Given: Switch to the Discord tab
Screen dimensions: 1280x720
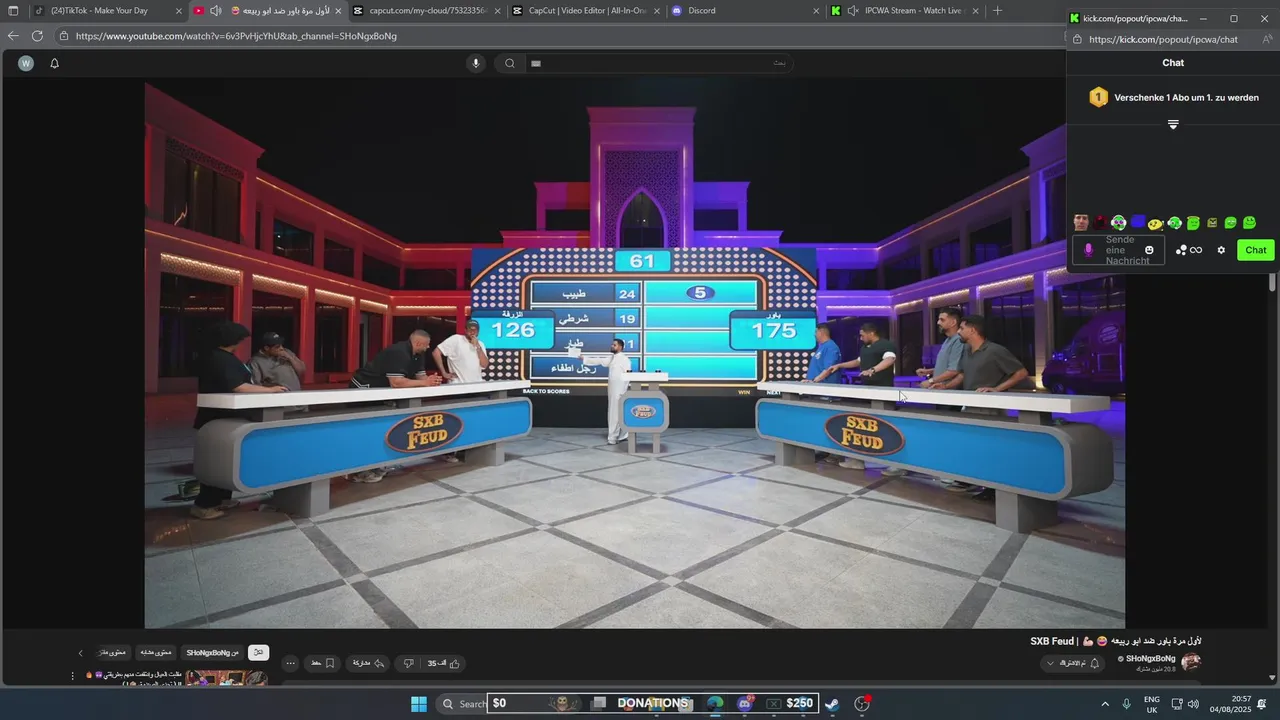Looking at the screenshot, I should pos(745,11).
